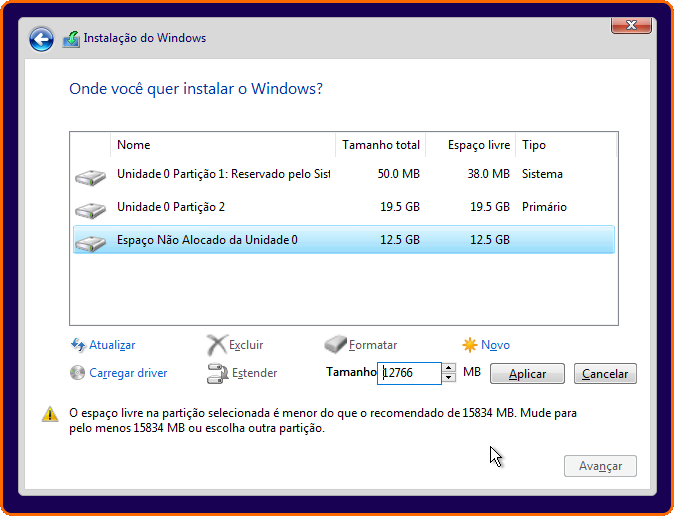
Task: Click the Atualizar refresh arrows icon
Action: click(x=78, y=345)
